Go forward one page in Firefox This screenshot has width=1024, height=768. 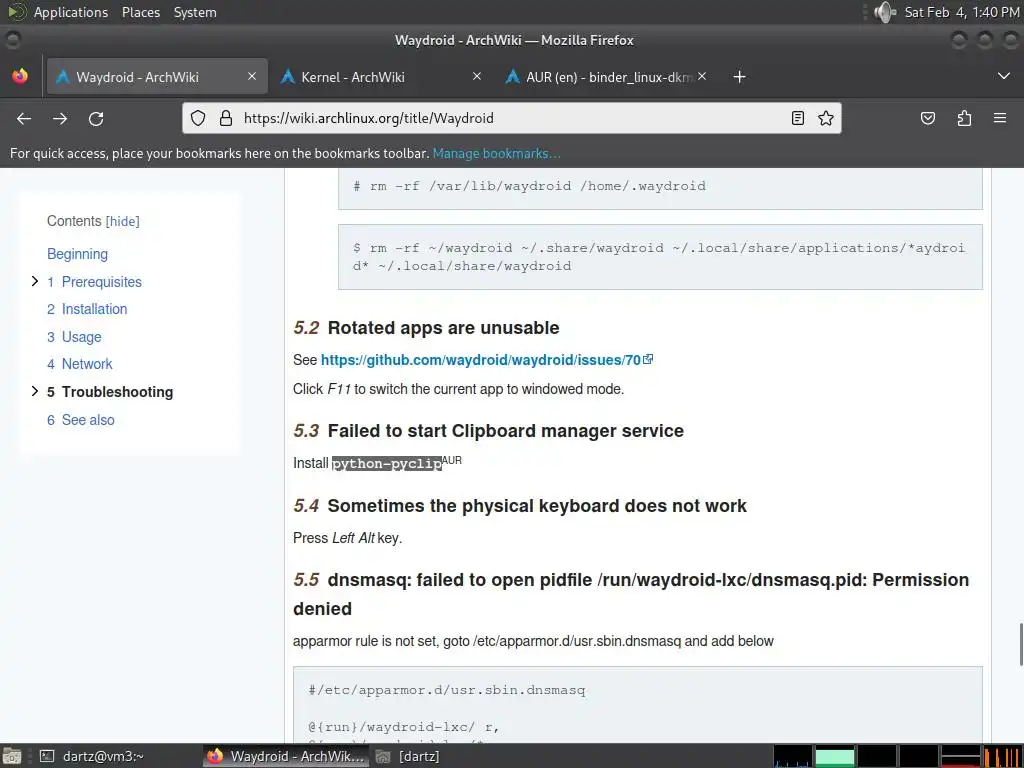[60, 118]
